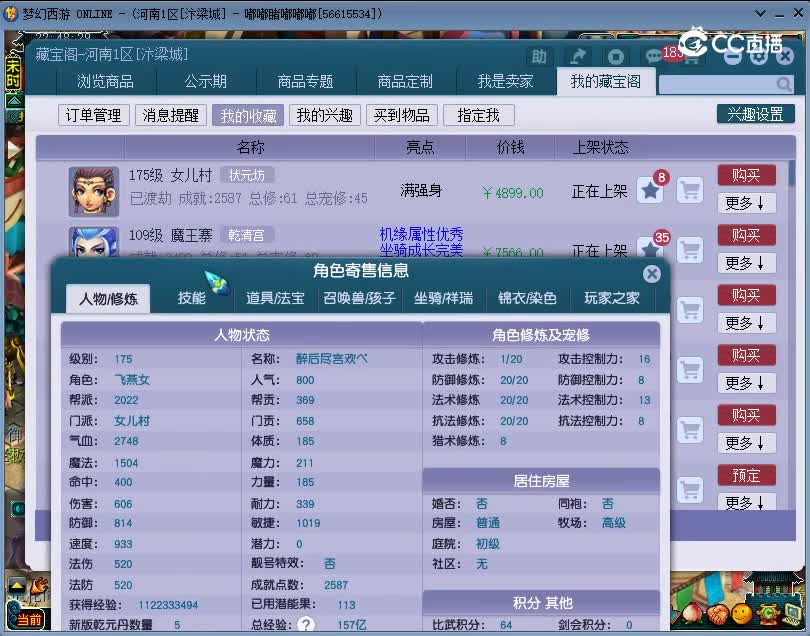Click the search magnifier icon

tap(784, 84)
